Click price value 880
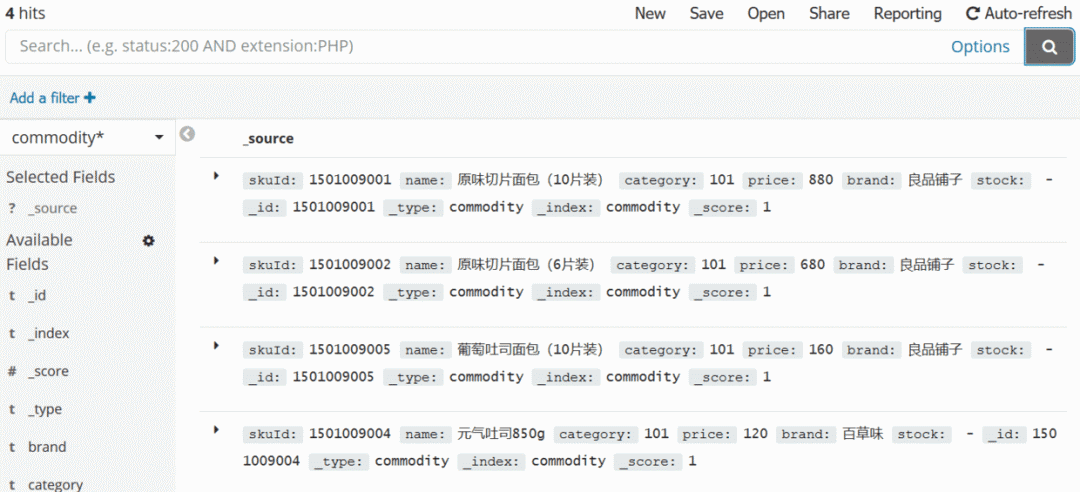The height and width of the screenshot is (492, 1080). click(821, 181)
